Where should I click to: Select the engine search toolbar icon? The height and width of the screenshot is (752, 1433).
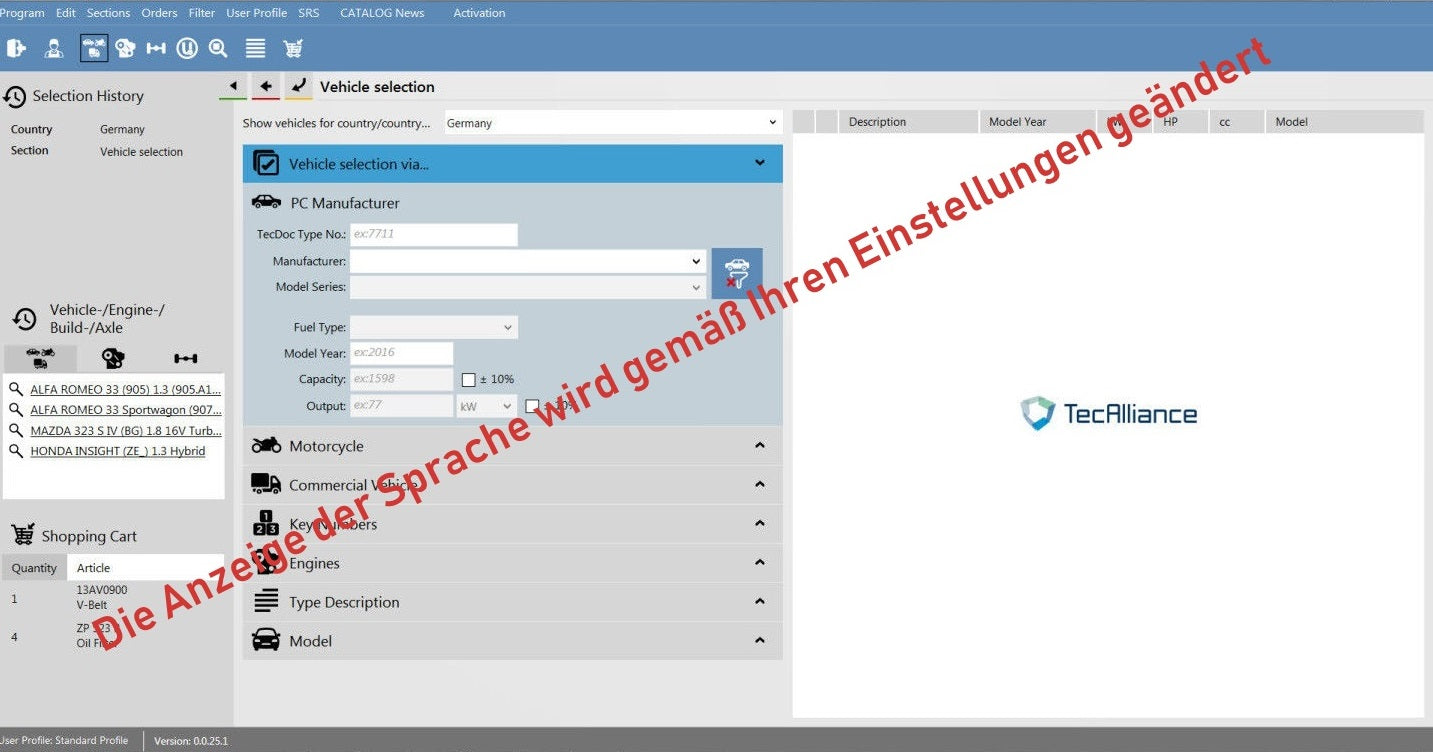point(125,48)
